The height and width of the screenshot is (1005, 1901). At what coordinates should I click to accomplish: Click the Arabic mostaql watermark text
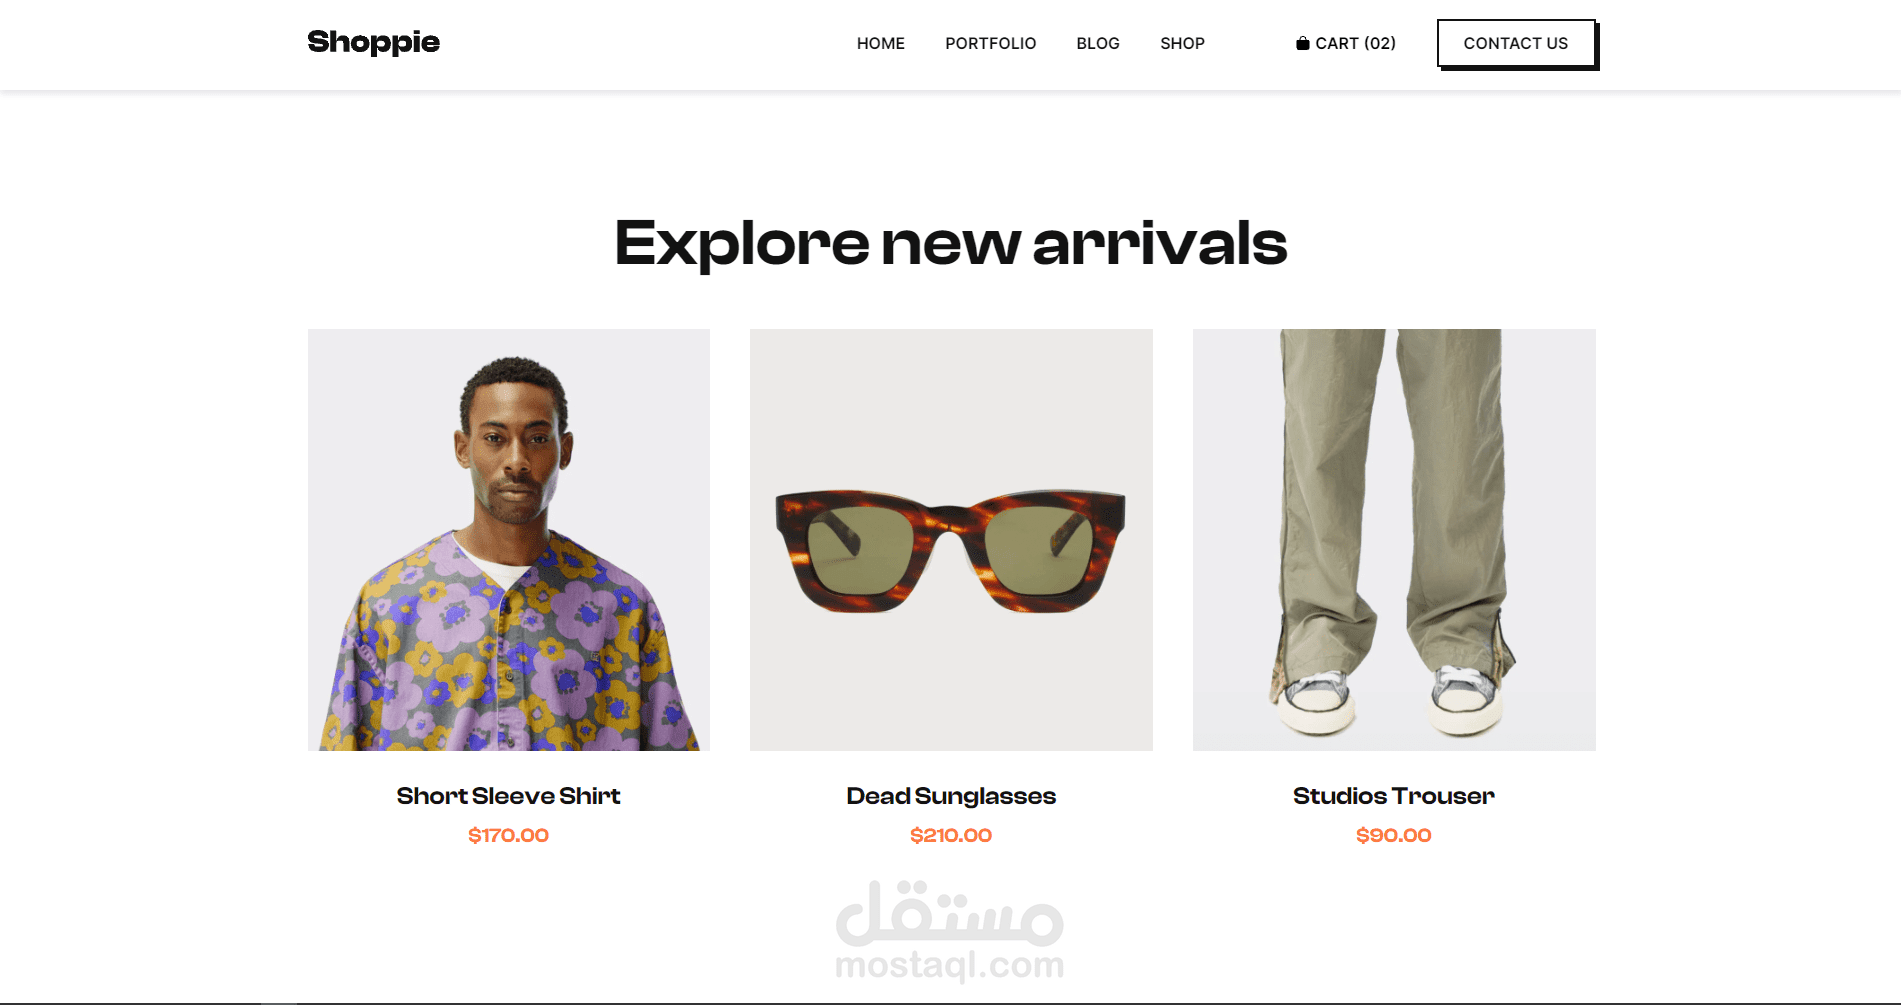pos(950,913)
